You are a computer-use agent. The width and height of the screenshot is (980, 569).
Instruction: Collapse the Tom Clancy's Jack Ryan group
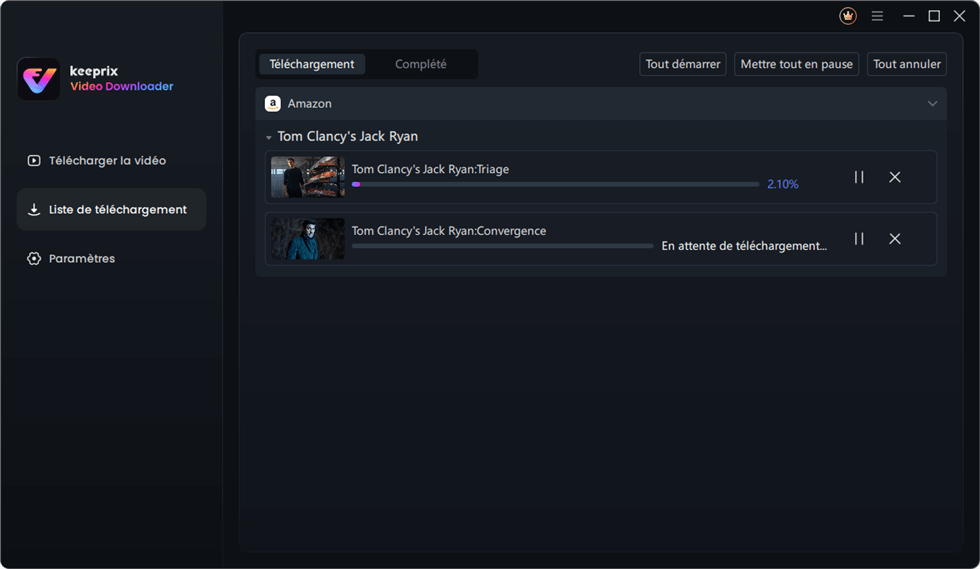(268, 137)
